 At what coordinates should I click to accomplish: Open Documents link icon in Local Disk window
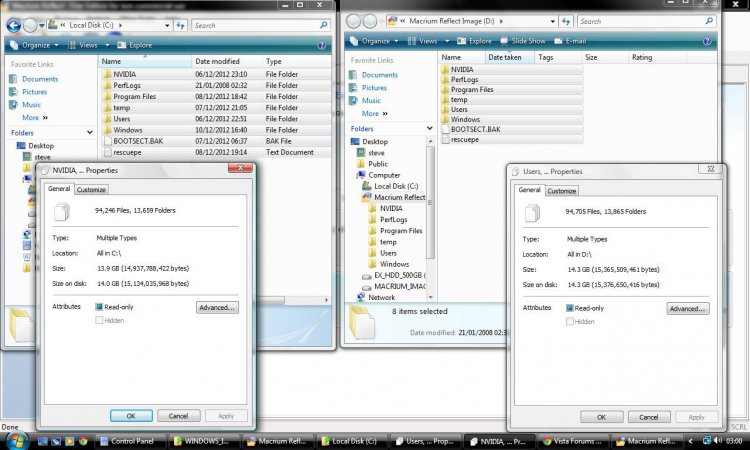click(x=13, y=79)
